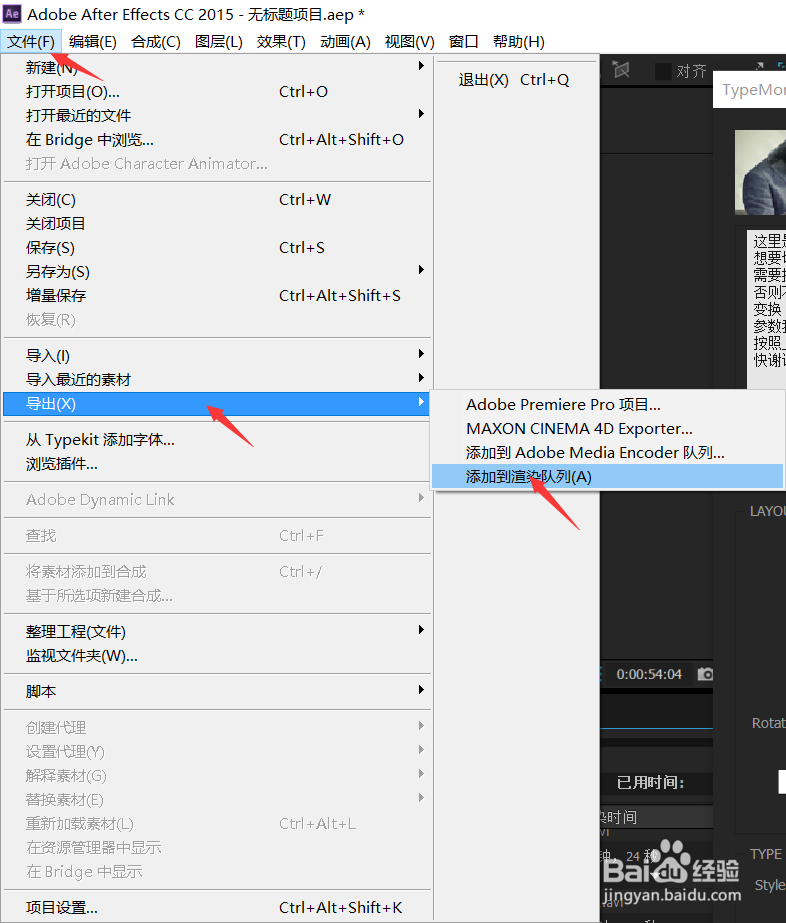Click the camera snapshot icon beside timecode
786x923 pixels.
point(705,674)
